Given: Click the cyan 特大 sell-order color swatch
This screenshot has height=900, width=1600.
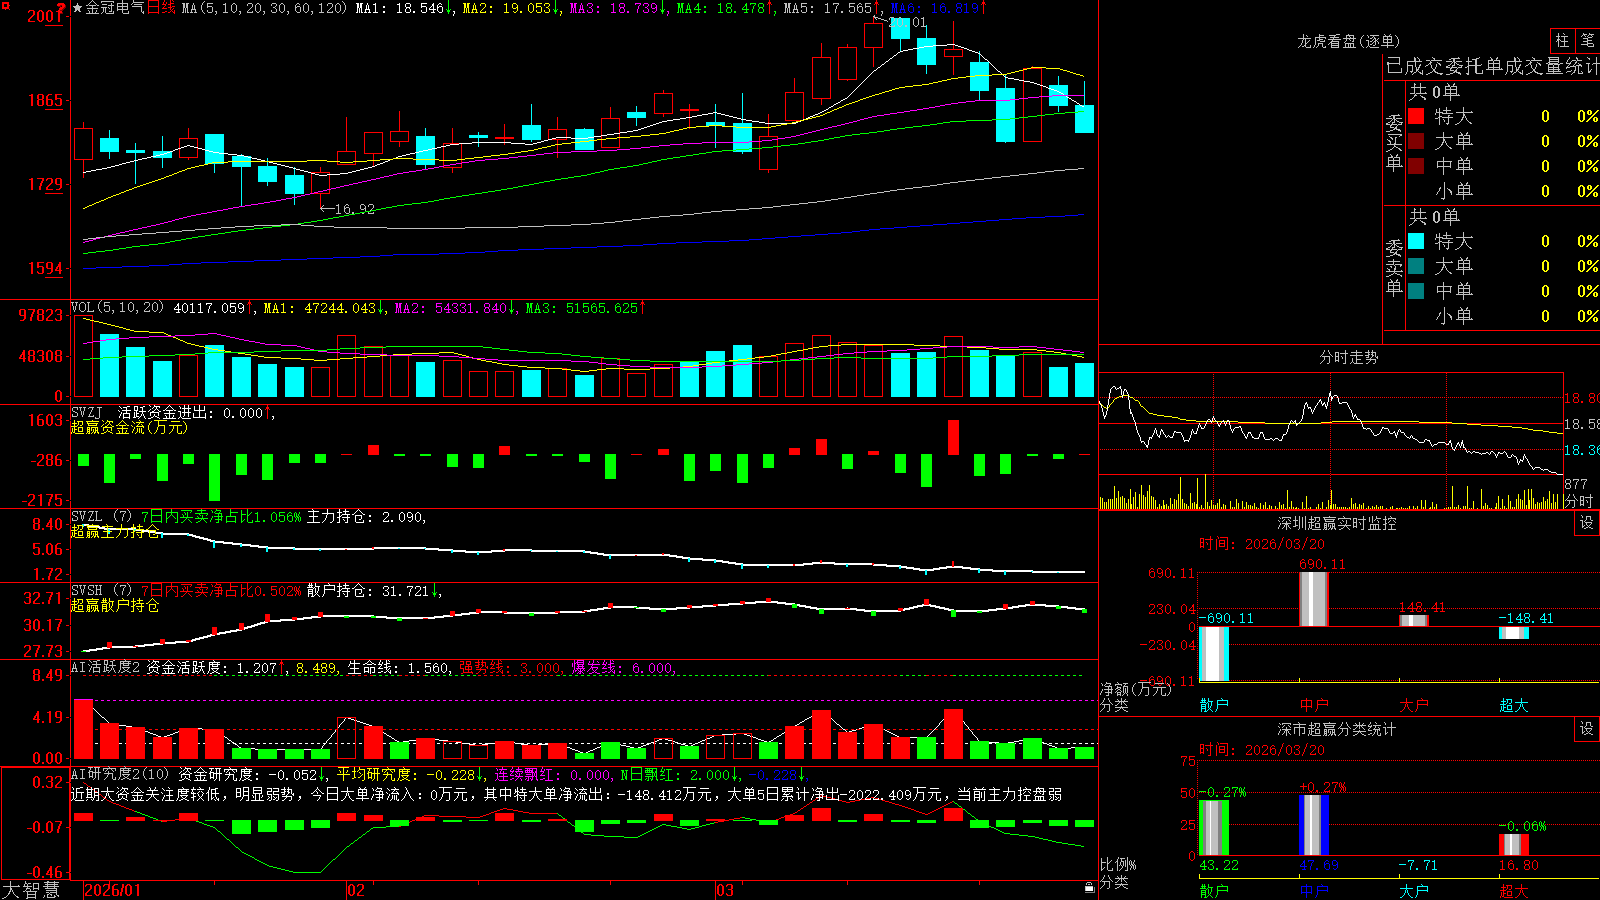Looking at the screenshot, I should click(1416, 241).
